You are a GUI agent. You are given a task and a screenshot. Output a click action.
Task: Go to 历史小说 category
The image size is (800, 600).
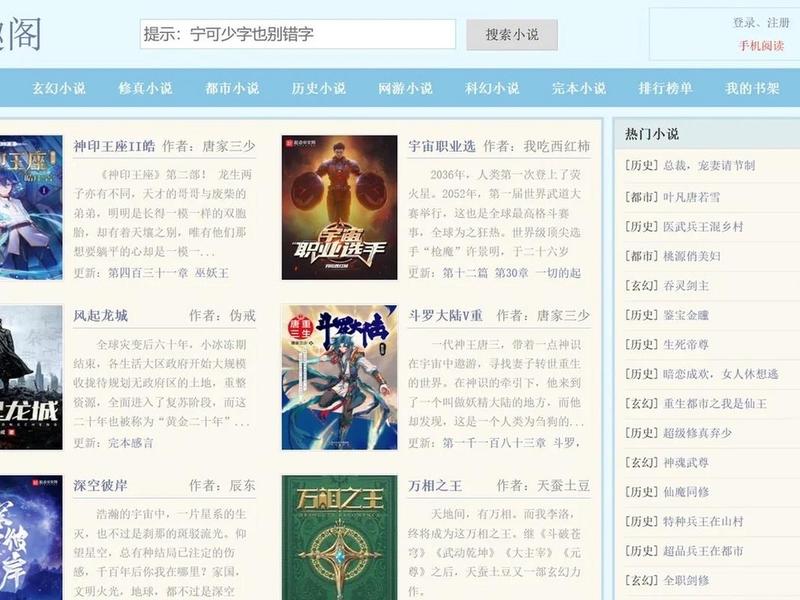(x=319, y=88)
